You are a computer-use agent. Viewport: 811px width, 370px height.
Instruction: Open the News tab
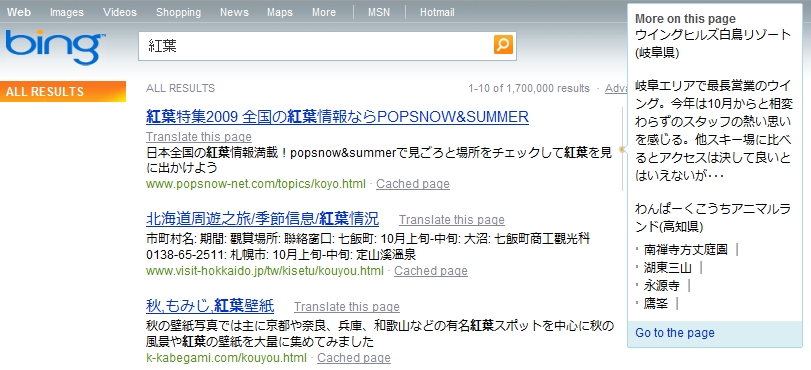click(234, 12)
